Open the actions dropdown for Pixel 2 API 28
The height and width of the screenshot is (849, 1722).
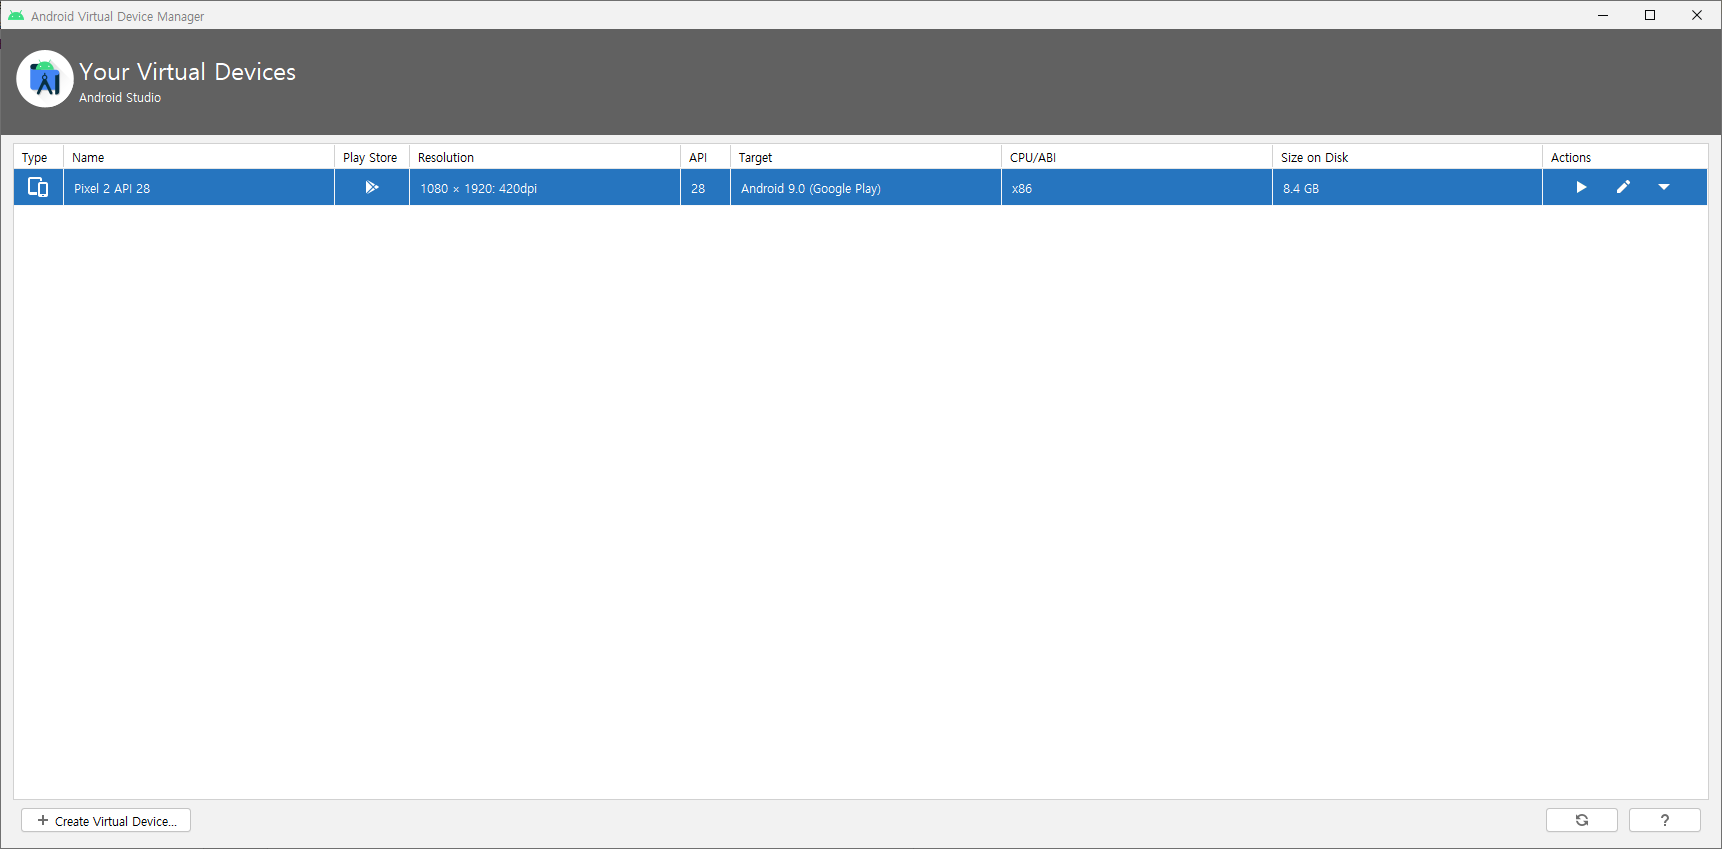click(1664, 187)
